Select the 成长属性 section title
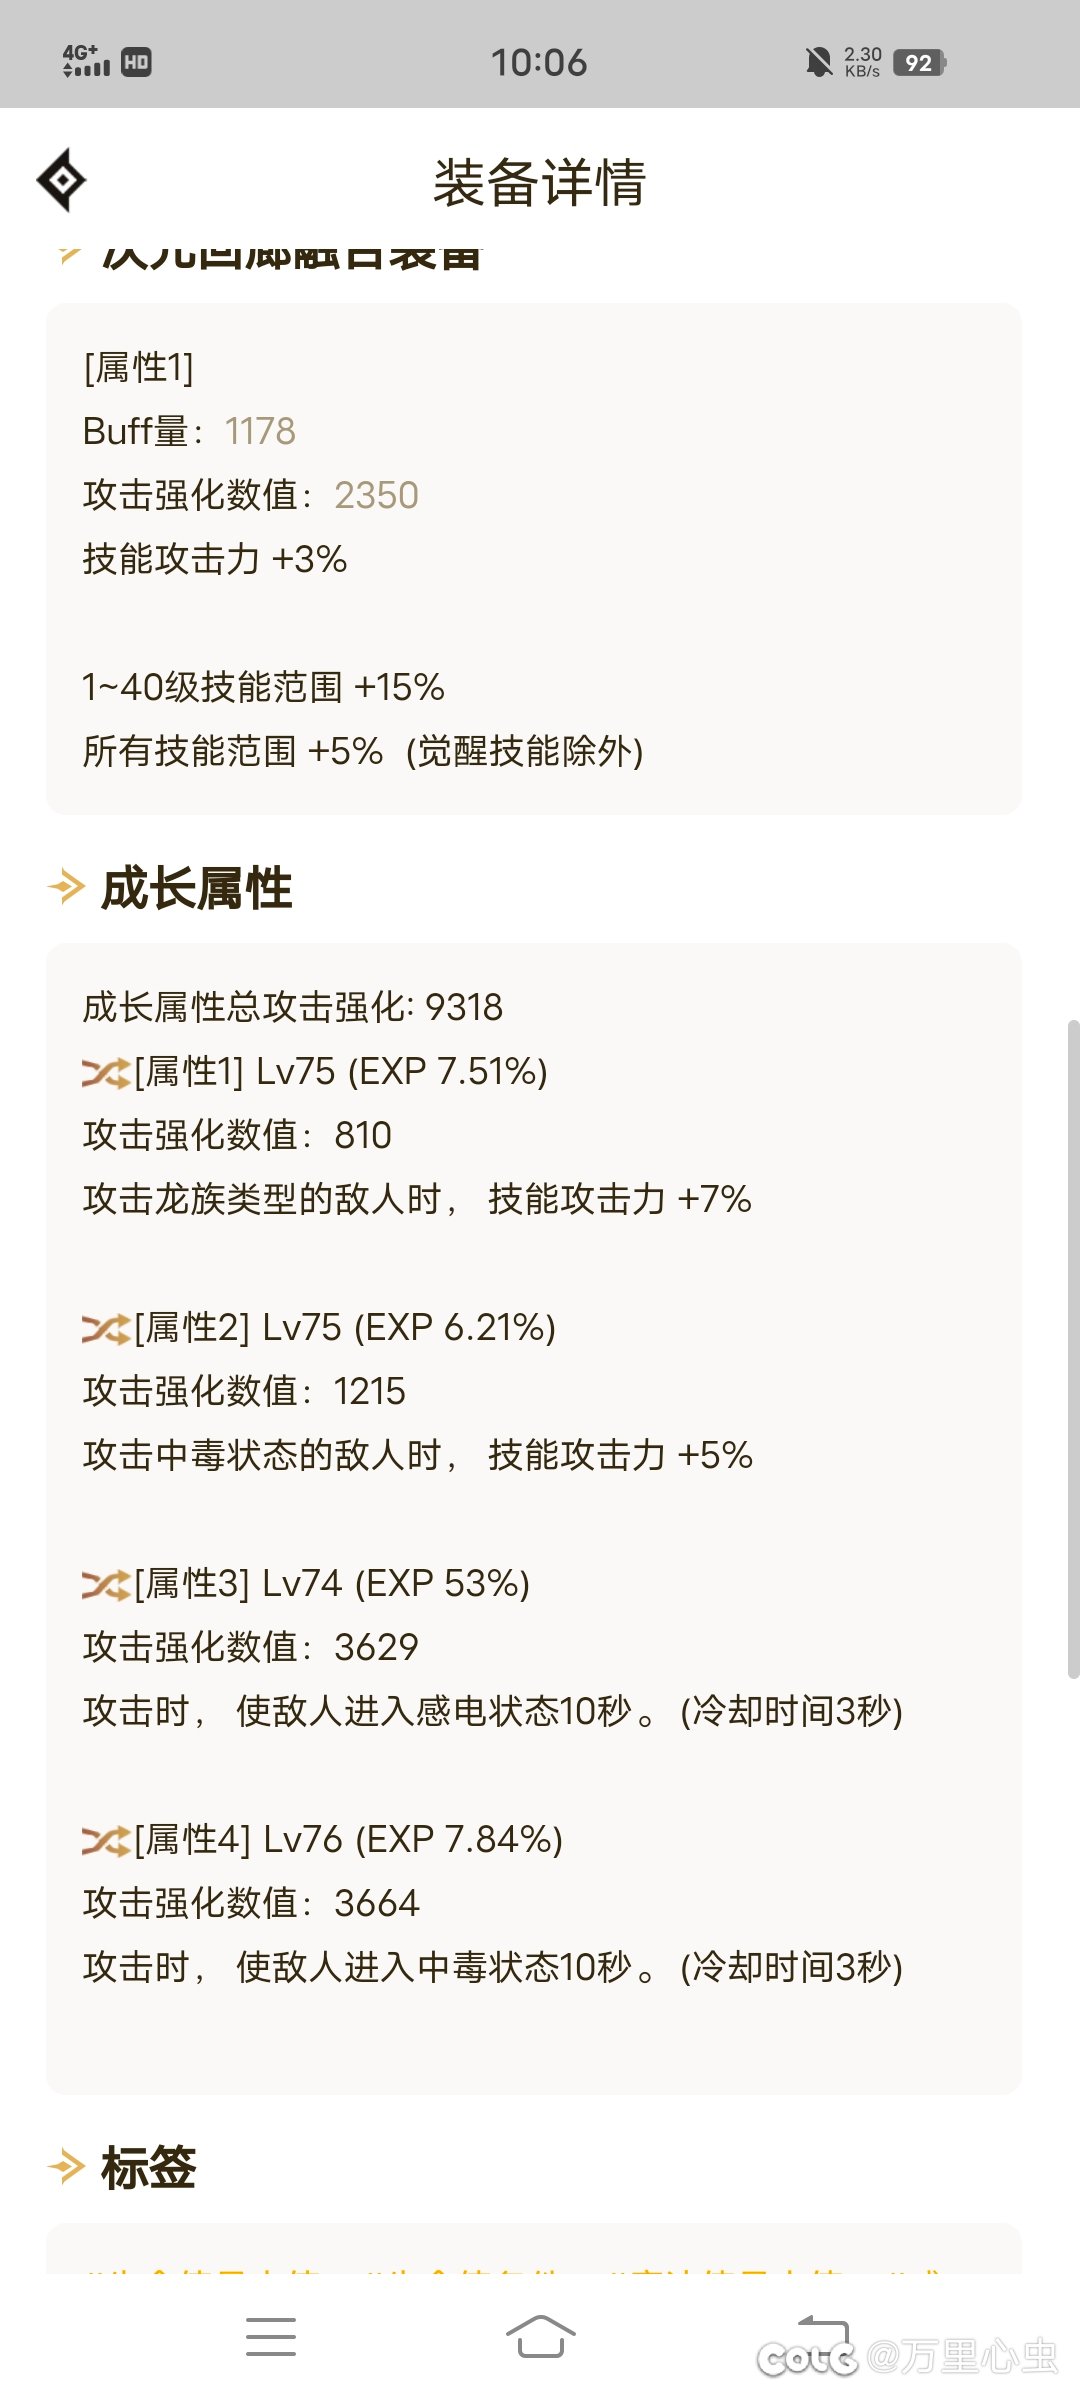1080x2400 pixels. click(197, 888)
